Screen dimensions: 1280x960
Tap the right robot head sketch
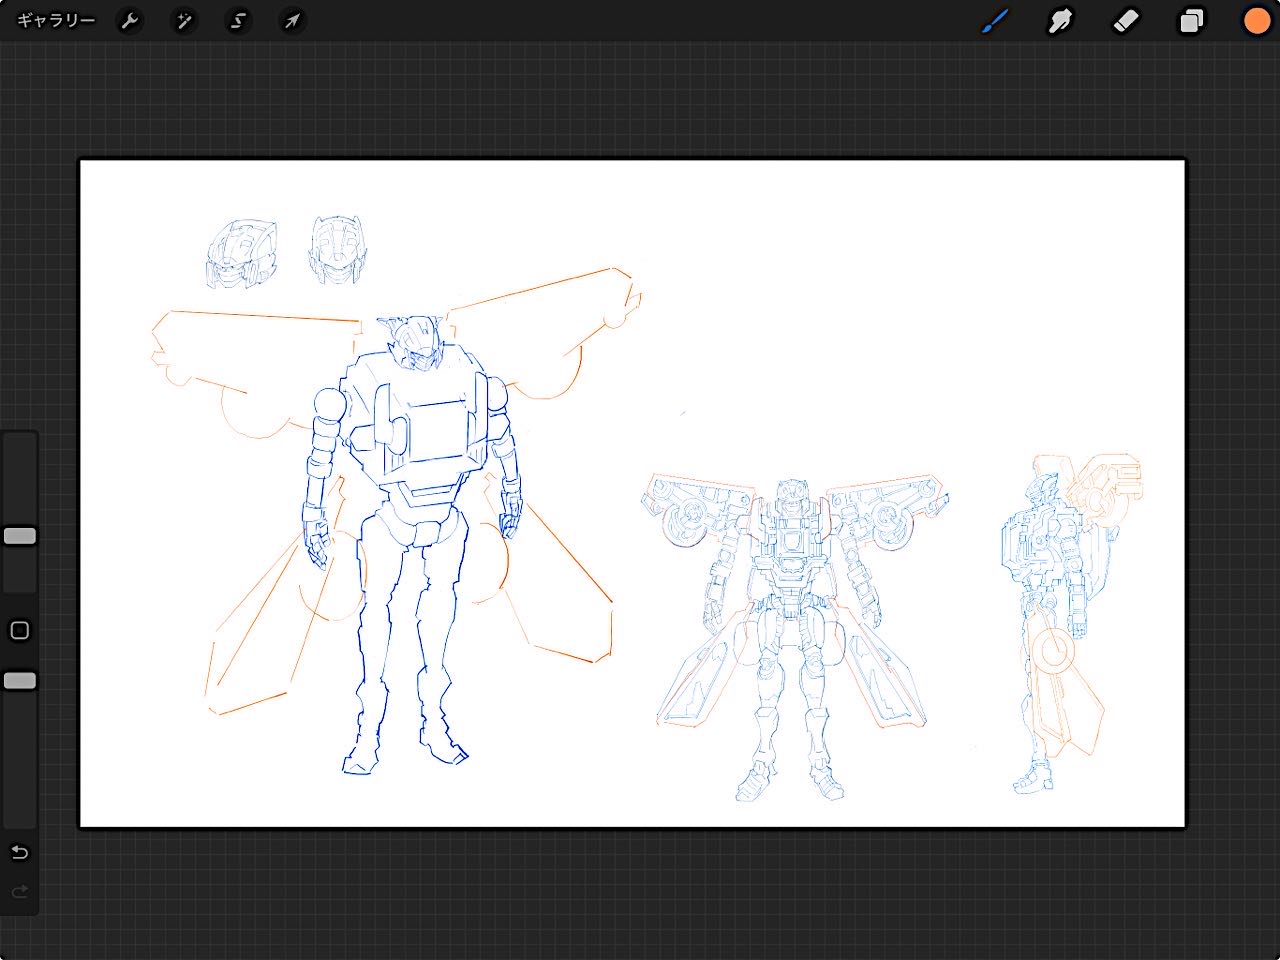tap(335, 248)
